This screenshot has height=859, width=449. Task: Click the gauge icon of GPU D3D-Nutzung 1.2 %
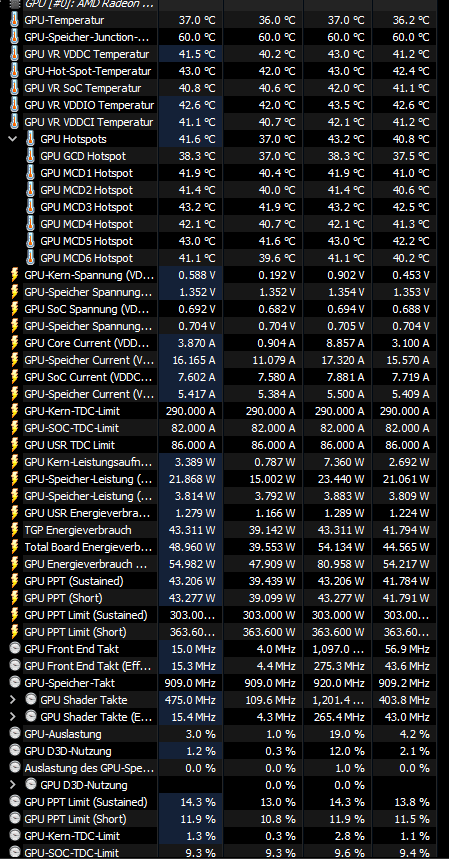pyautogui.click(x=15, y=751)
